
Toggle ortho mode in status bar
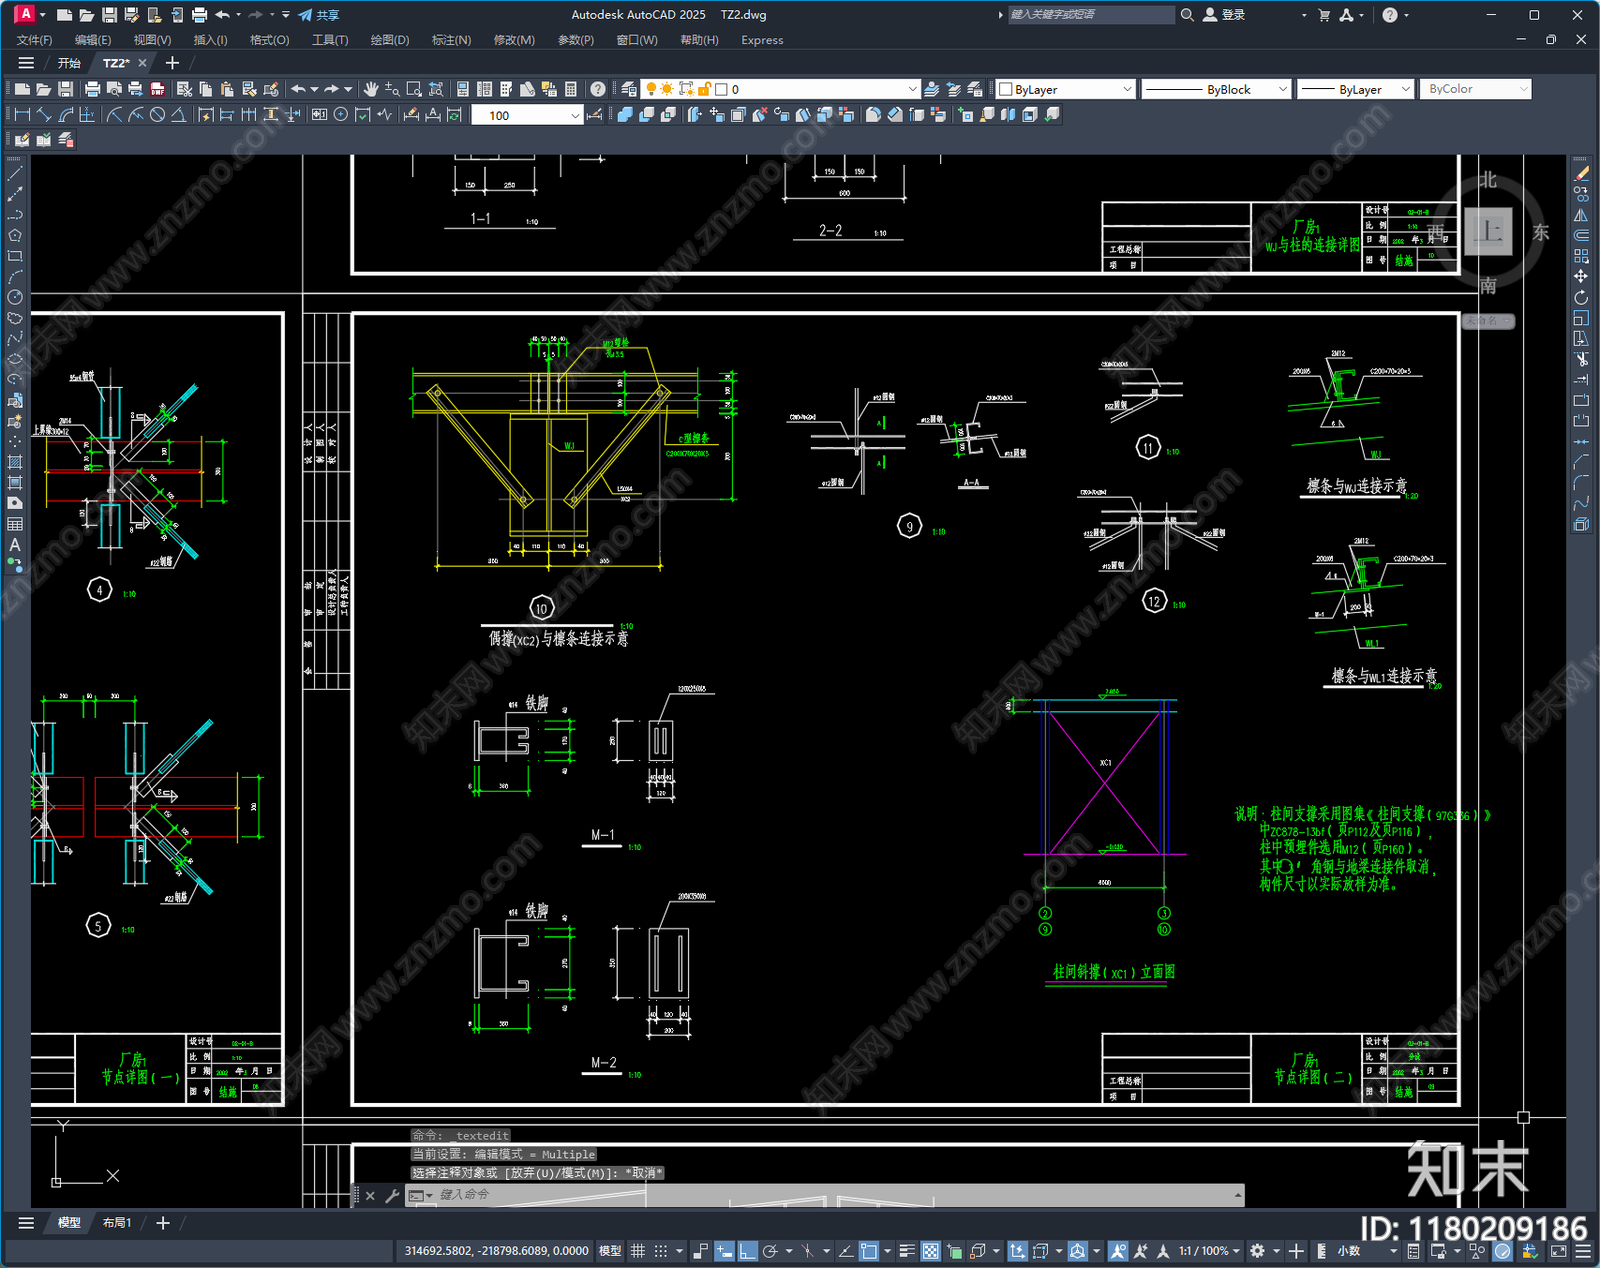point(748,1251)
